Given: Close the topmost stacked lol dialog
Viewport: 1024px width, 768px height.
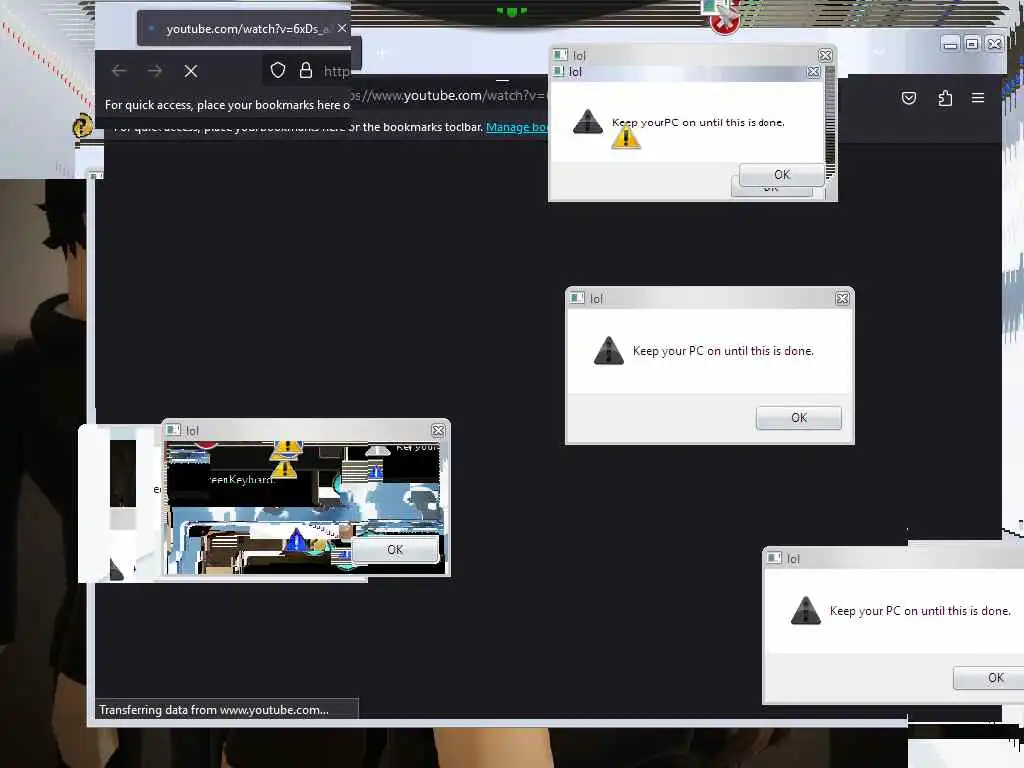Looking at the screenshot, I should click(825, 56).
